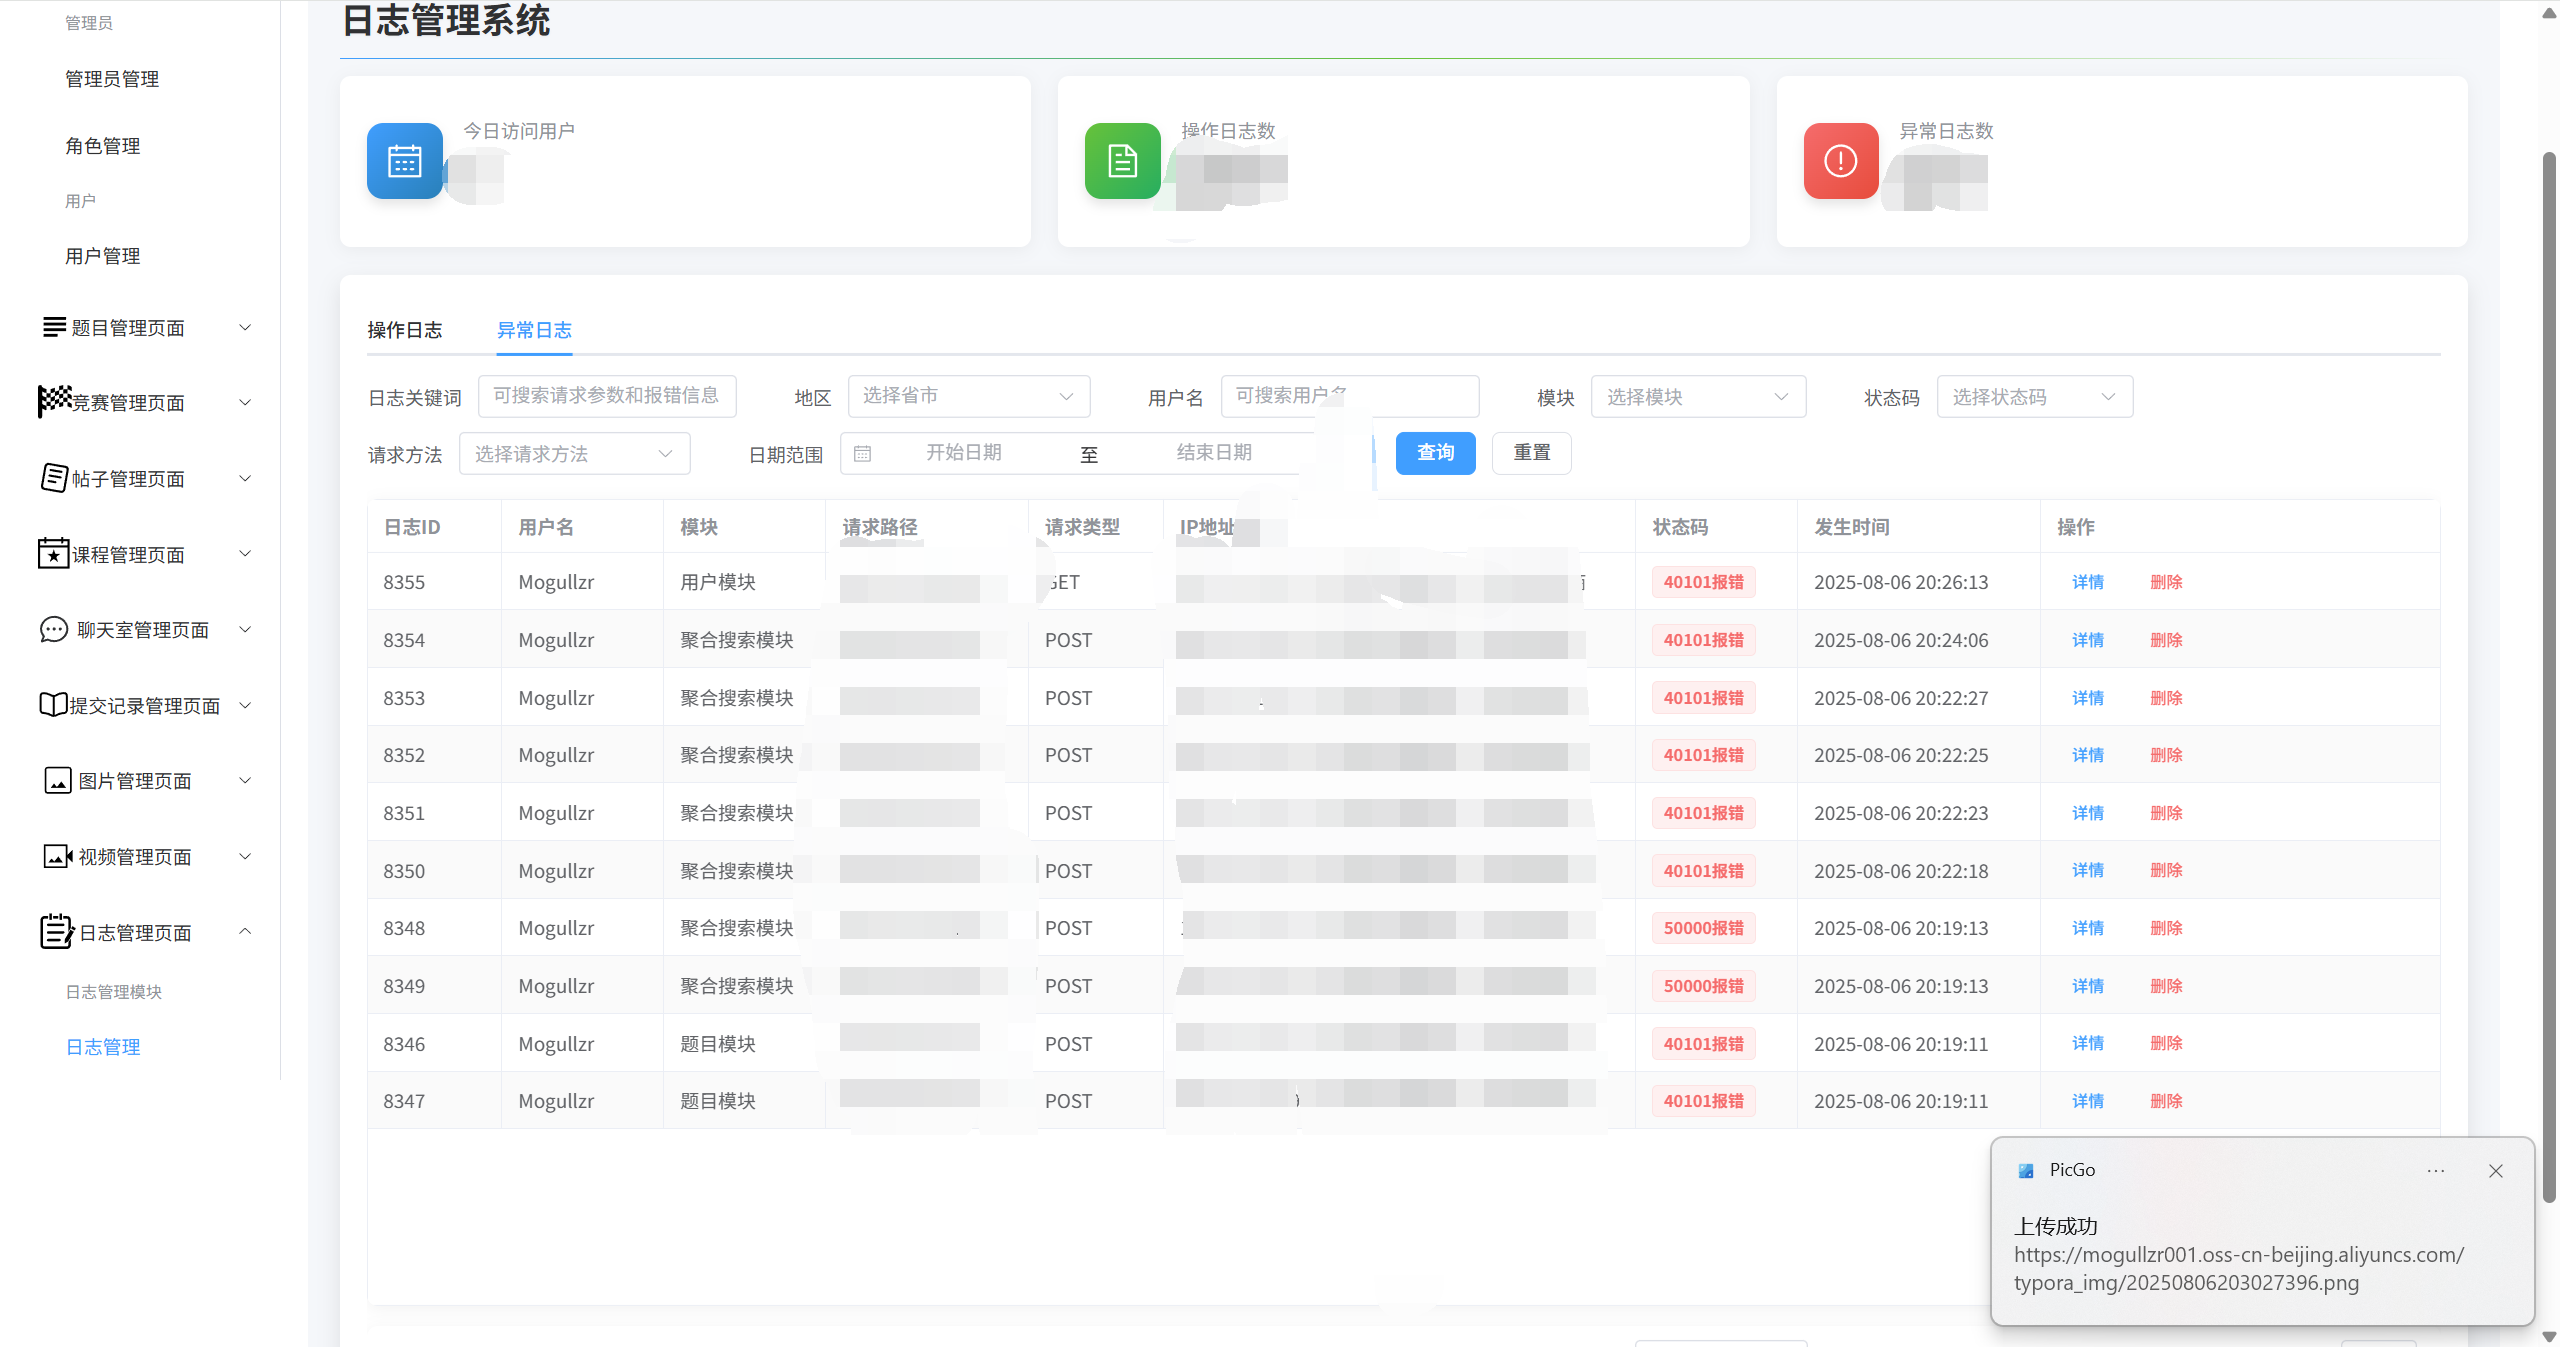This screenshot has width=2560, height=1347.
Task: Click 删除 for log ID 8355
Action: pos(2166,582)
